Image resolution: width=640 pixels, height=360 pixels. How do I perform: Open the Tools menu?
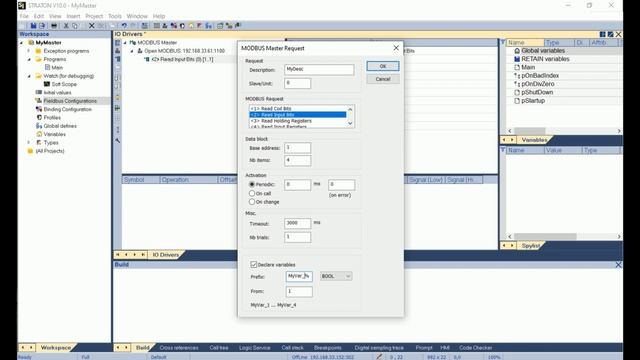(x=115, y=16)
